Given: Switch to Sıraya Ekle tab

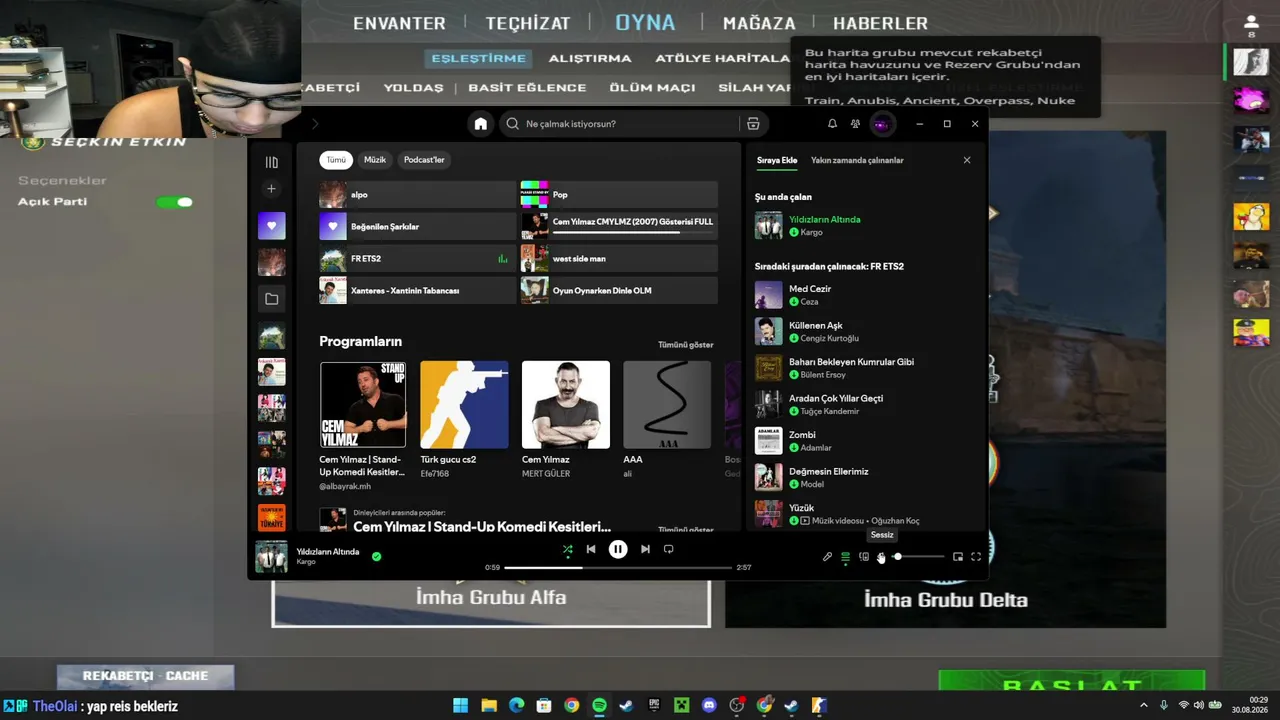Looking at the screenshot, I should pyautogui.click(x=777, y=160).
